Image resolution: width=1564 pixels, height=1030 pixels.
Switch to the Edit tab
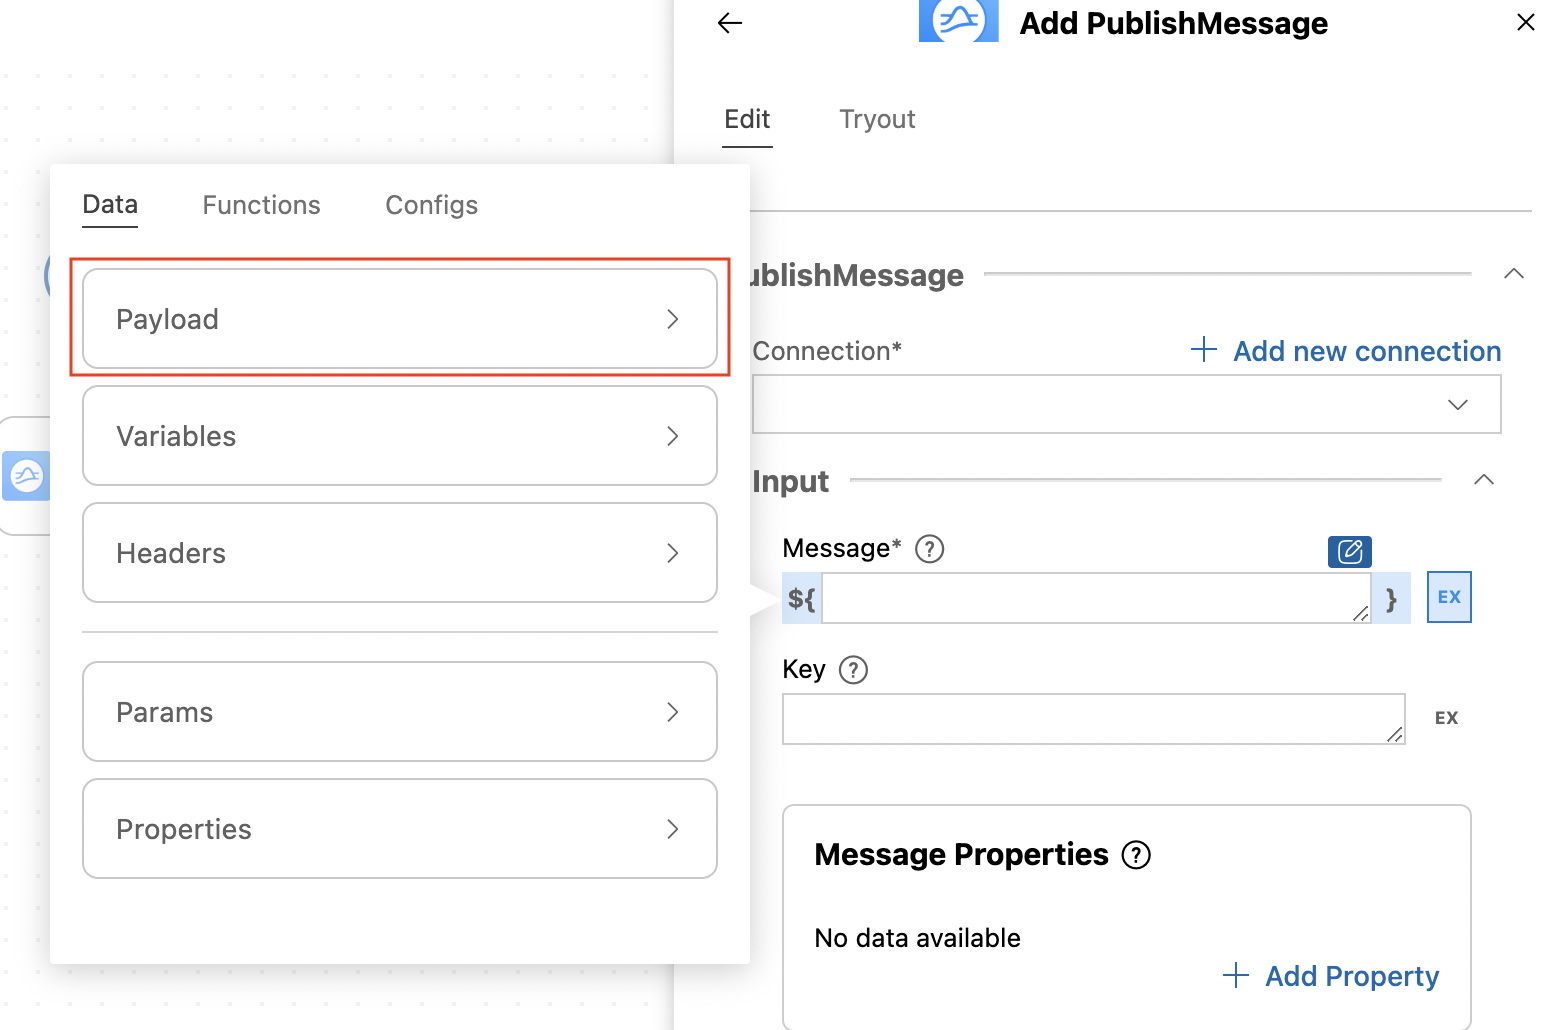[747, 119]
